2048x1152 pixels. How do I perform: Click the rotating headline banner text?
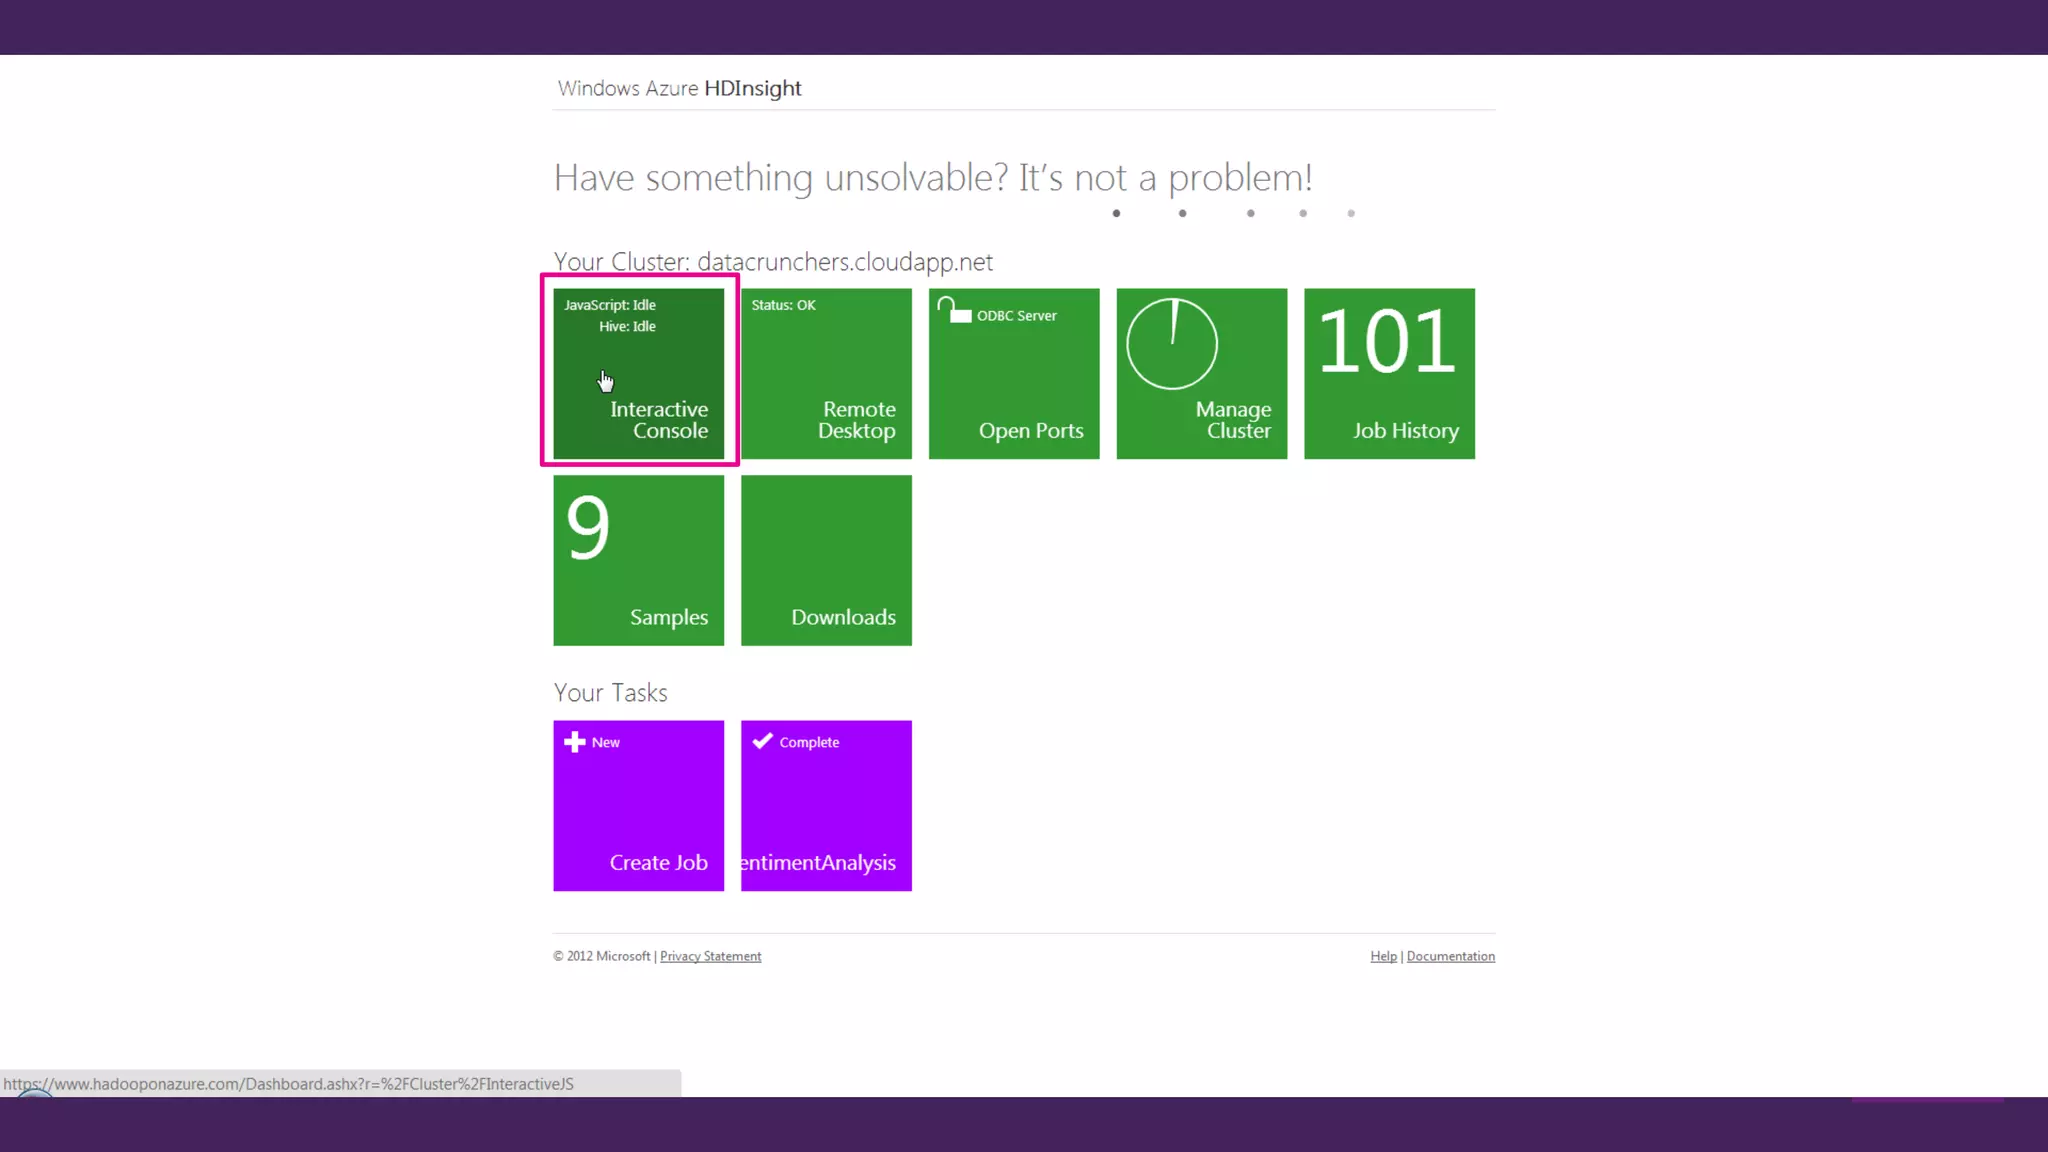coord(932,178)
